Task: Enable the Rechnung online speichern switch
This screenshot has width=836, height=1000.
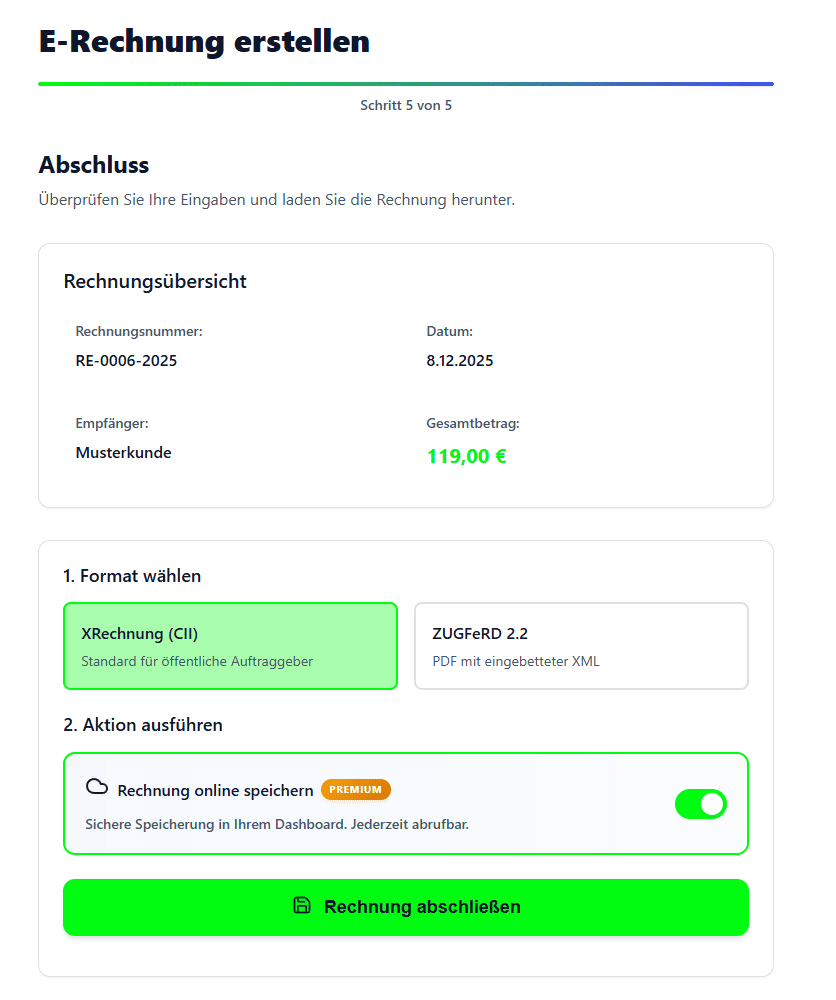Action: point(701,804)
